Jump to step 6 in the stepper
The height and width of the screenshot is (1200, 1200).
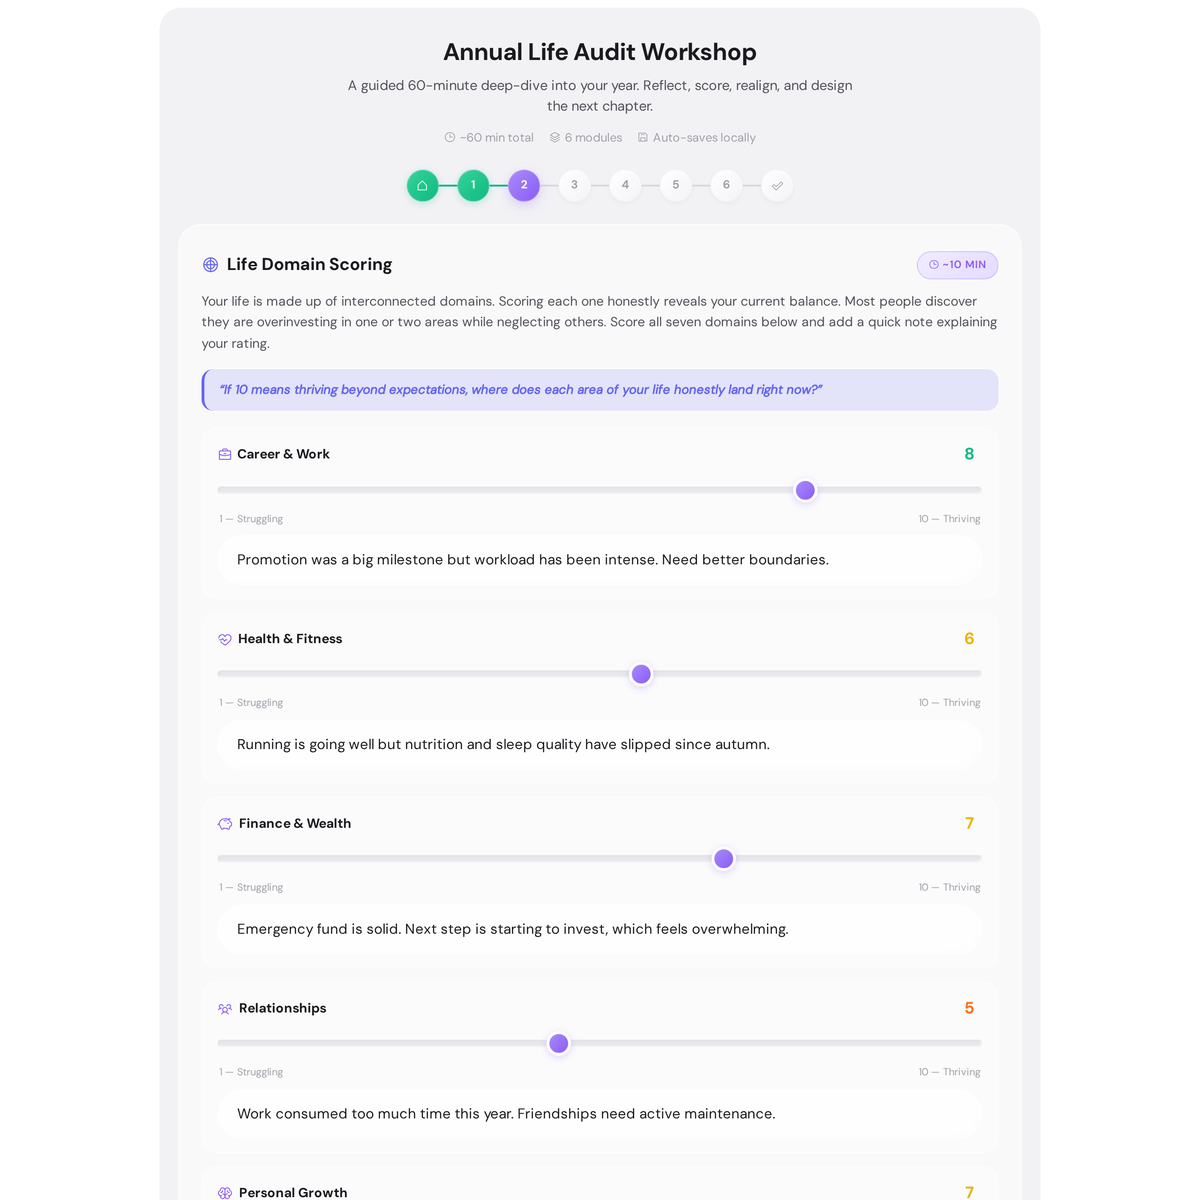pyautogui.click(x=725, y=185)
